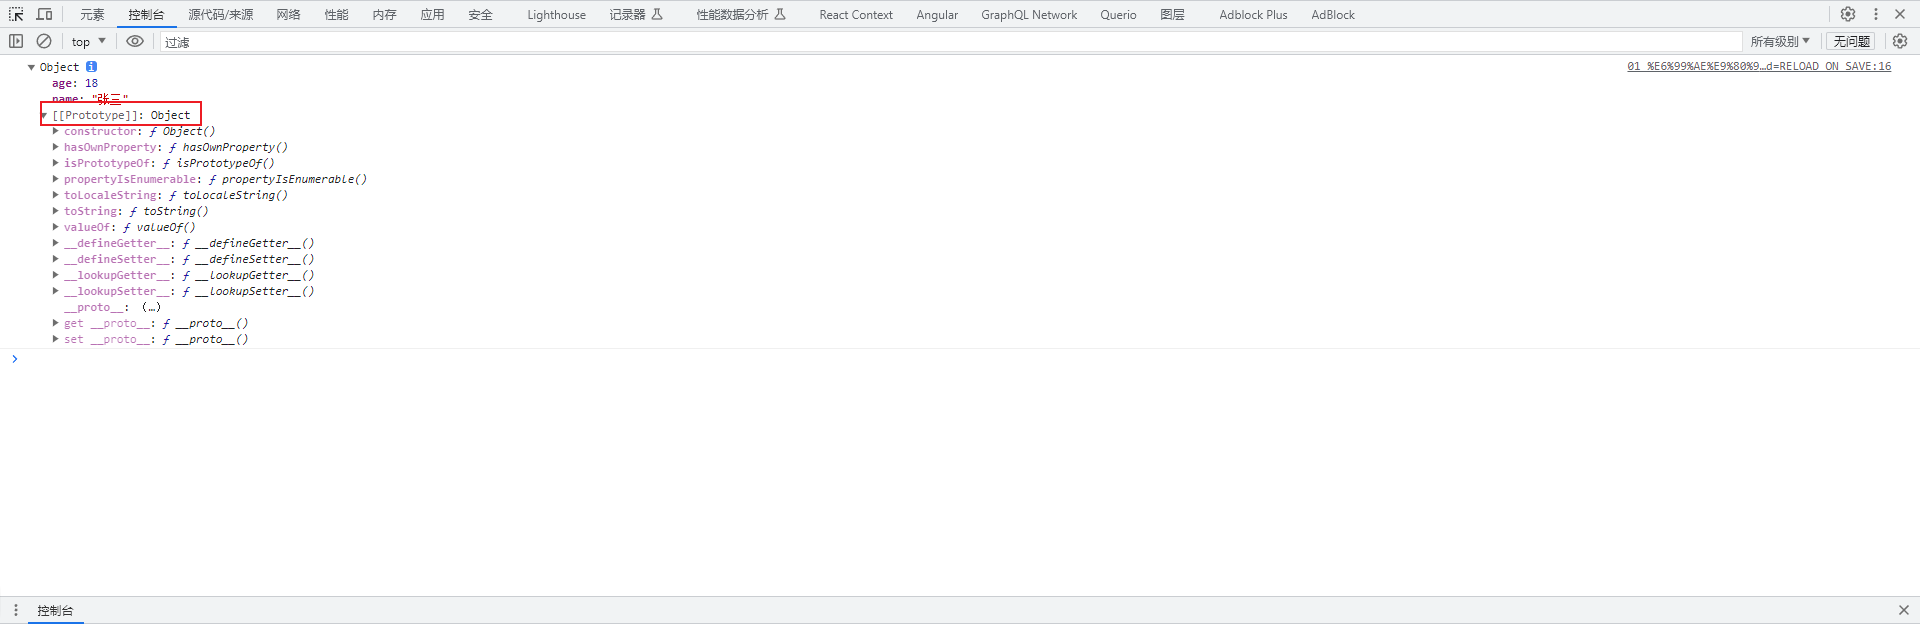1920x624 pixels.
Task: Switch to the Lighthouse tab
Action: pos(556,14)
